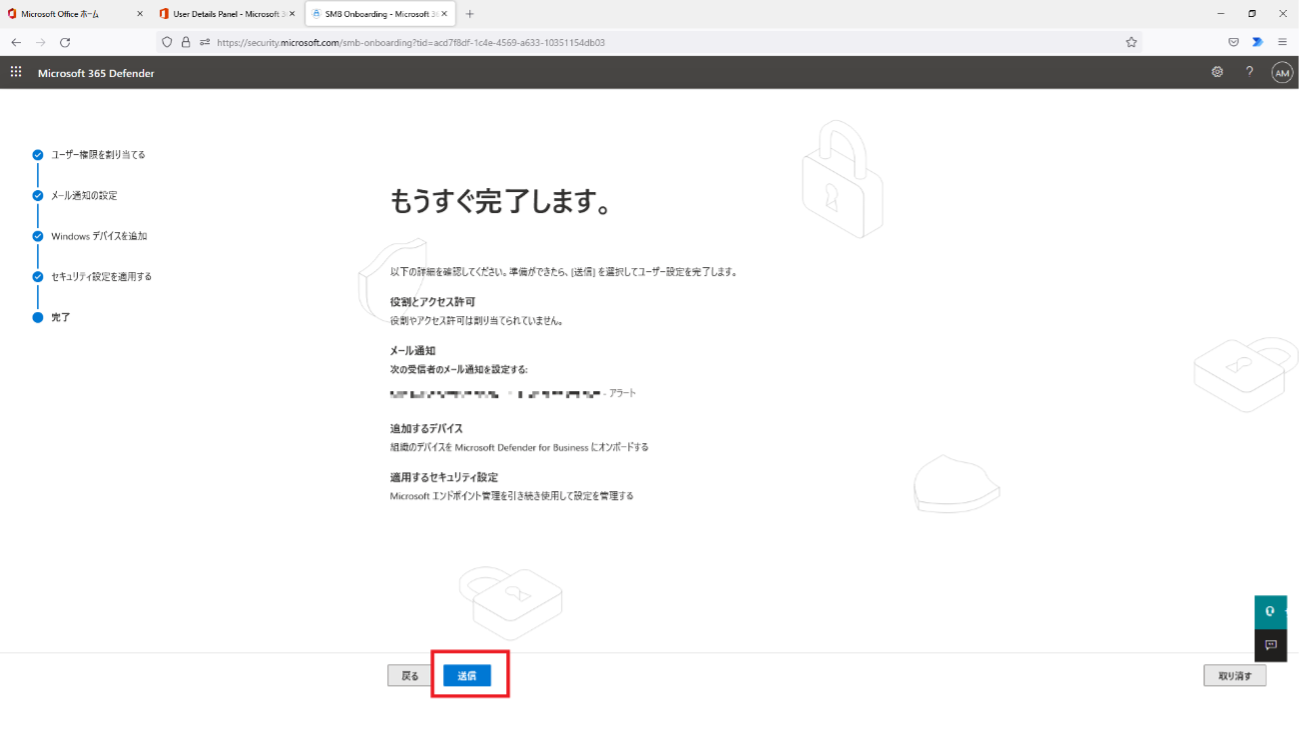Click the 送信 button
The height and width of the screenshot is (739, 1301).
click(x=467, y=676)
